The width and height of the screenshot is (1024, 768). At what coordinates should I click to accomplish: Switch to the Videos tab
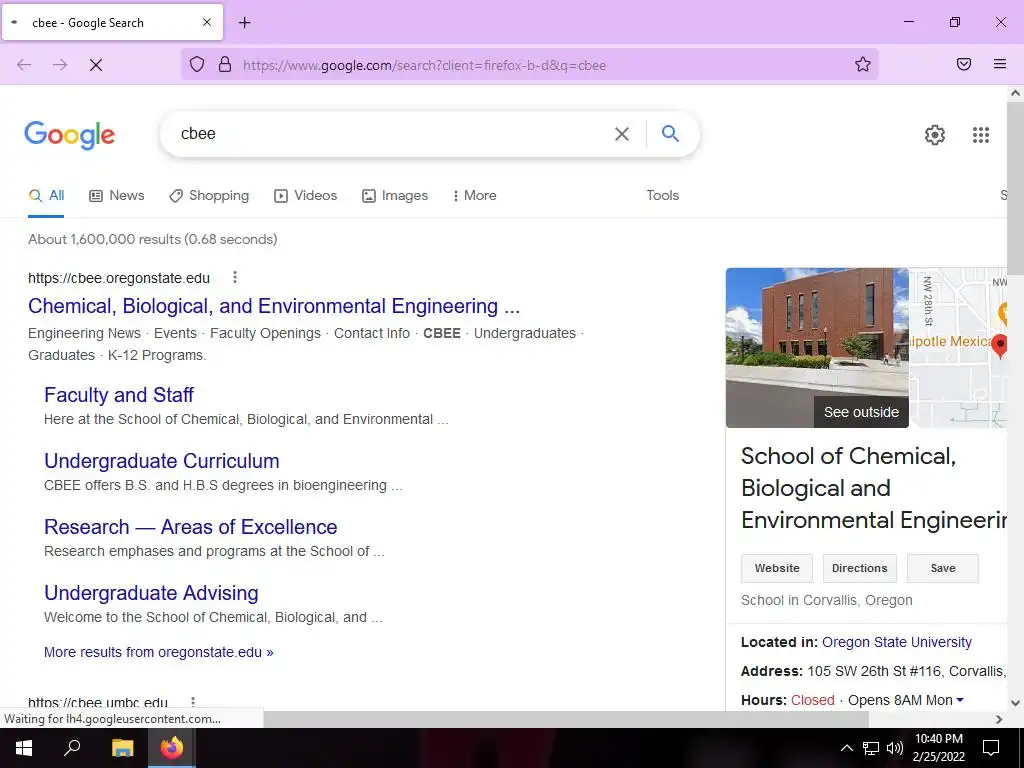pyautogui.click(x=306, y=195)
